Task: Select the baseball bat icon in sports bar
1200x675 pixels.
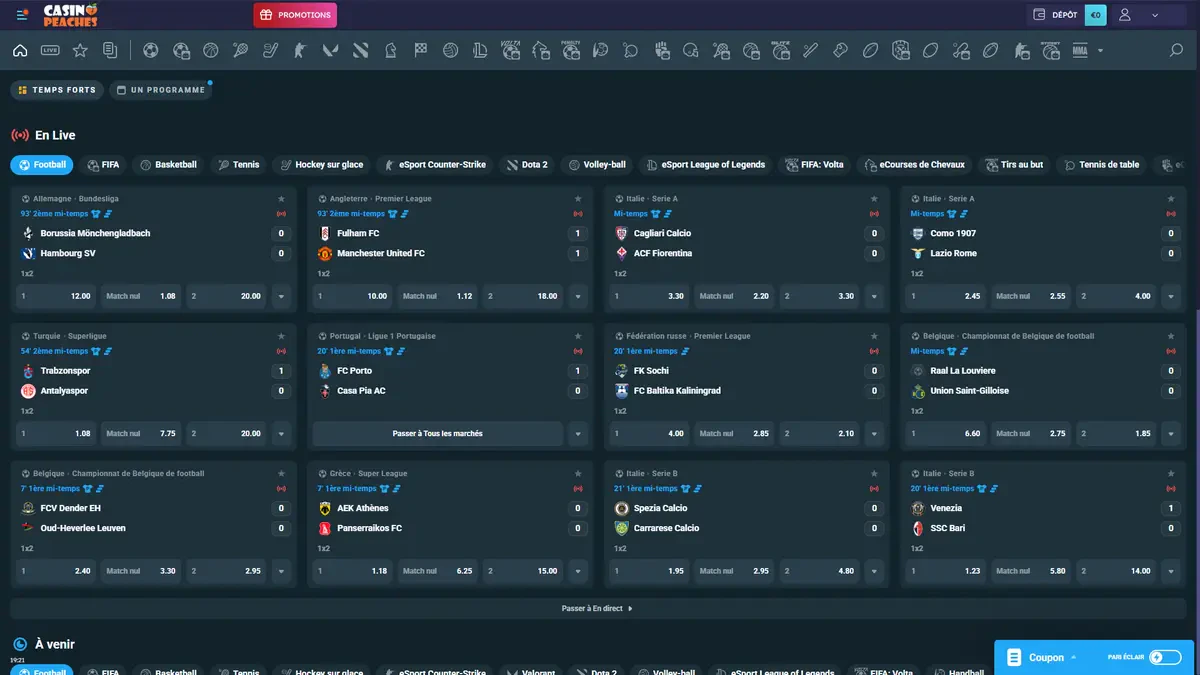Action: [x=811, y=50]
